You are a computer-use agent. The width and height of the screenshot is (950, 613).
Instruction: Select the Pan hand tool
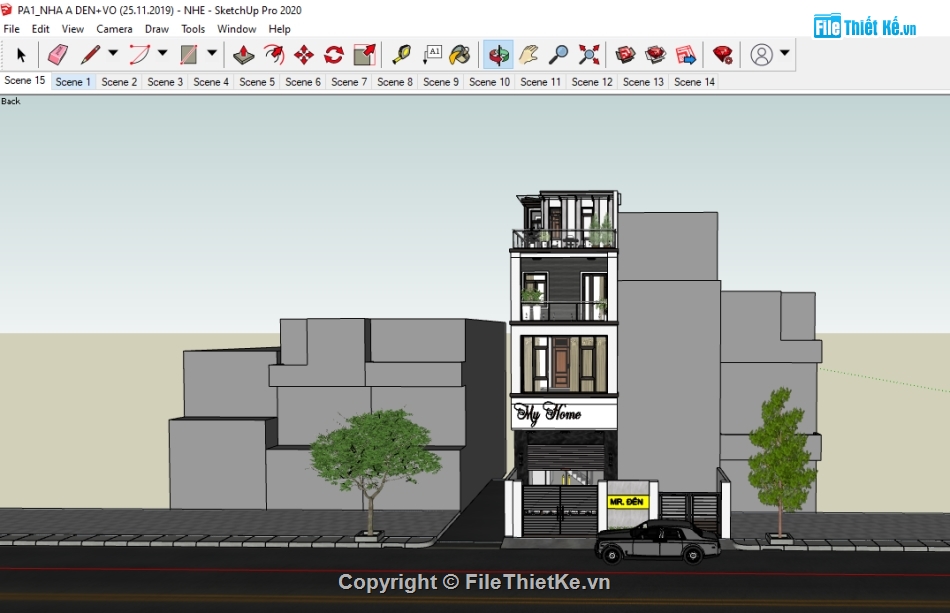[529, 55]
